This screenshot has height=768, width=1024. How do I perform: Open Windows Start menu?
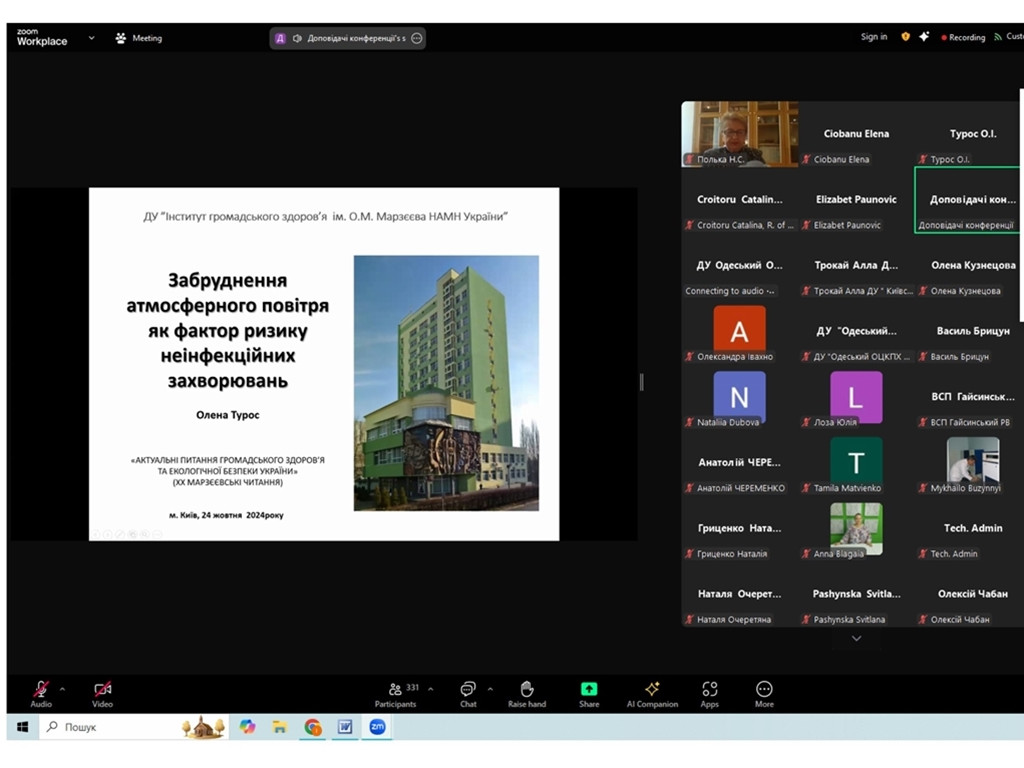[x=22, y=727]
